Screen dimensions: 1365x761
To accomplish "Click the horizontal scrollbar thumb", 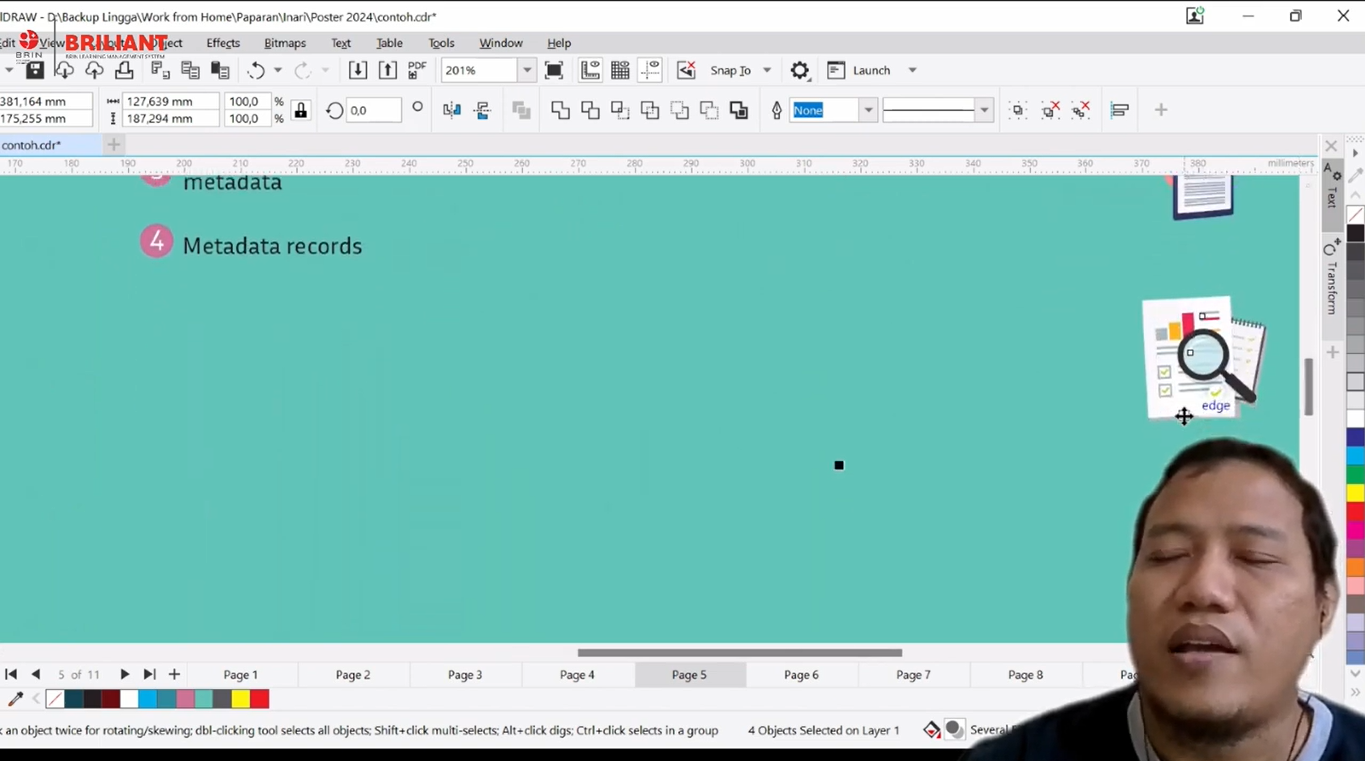I will pyautogui.click(x=740, y=653).
